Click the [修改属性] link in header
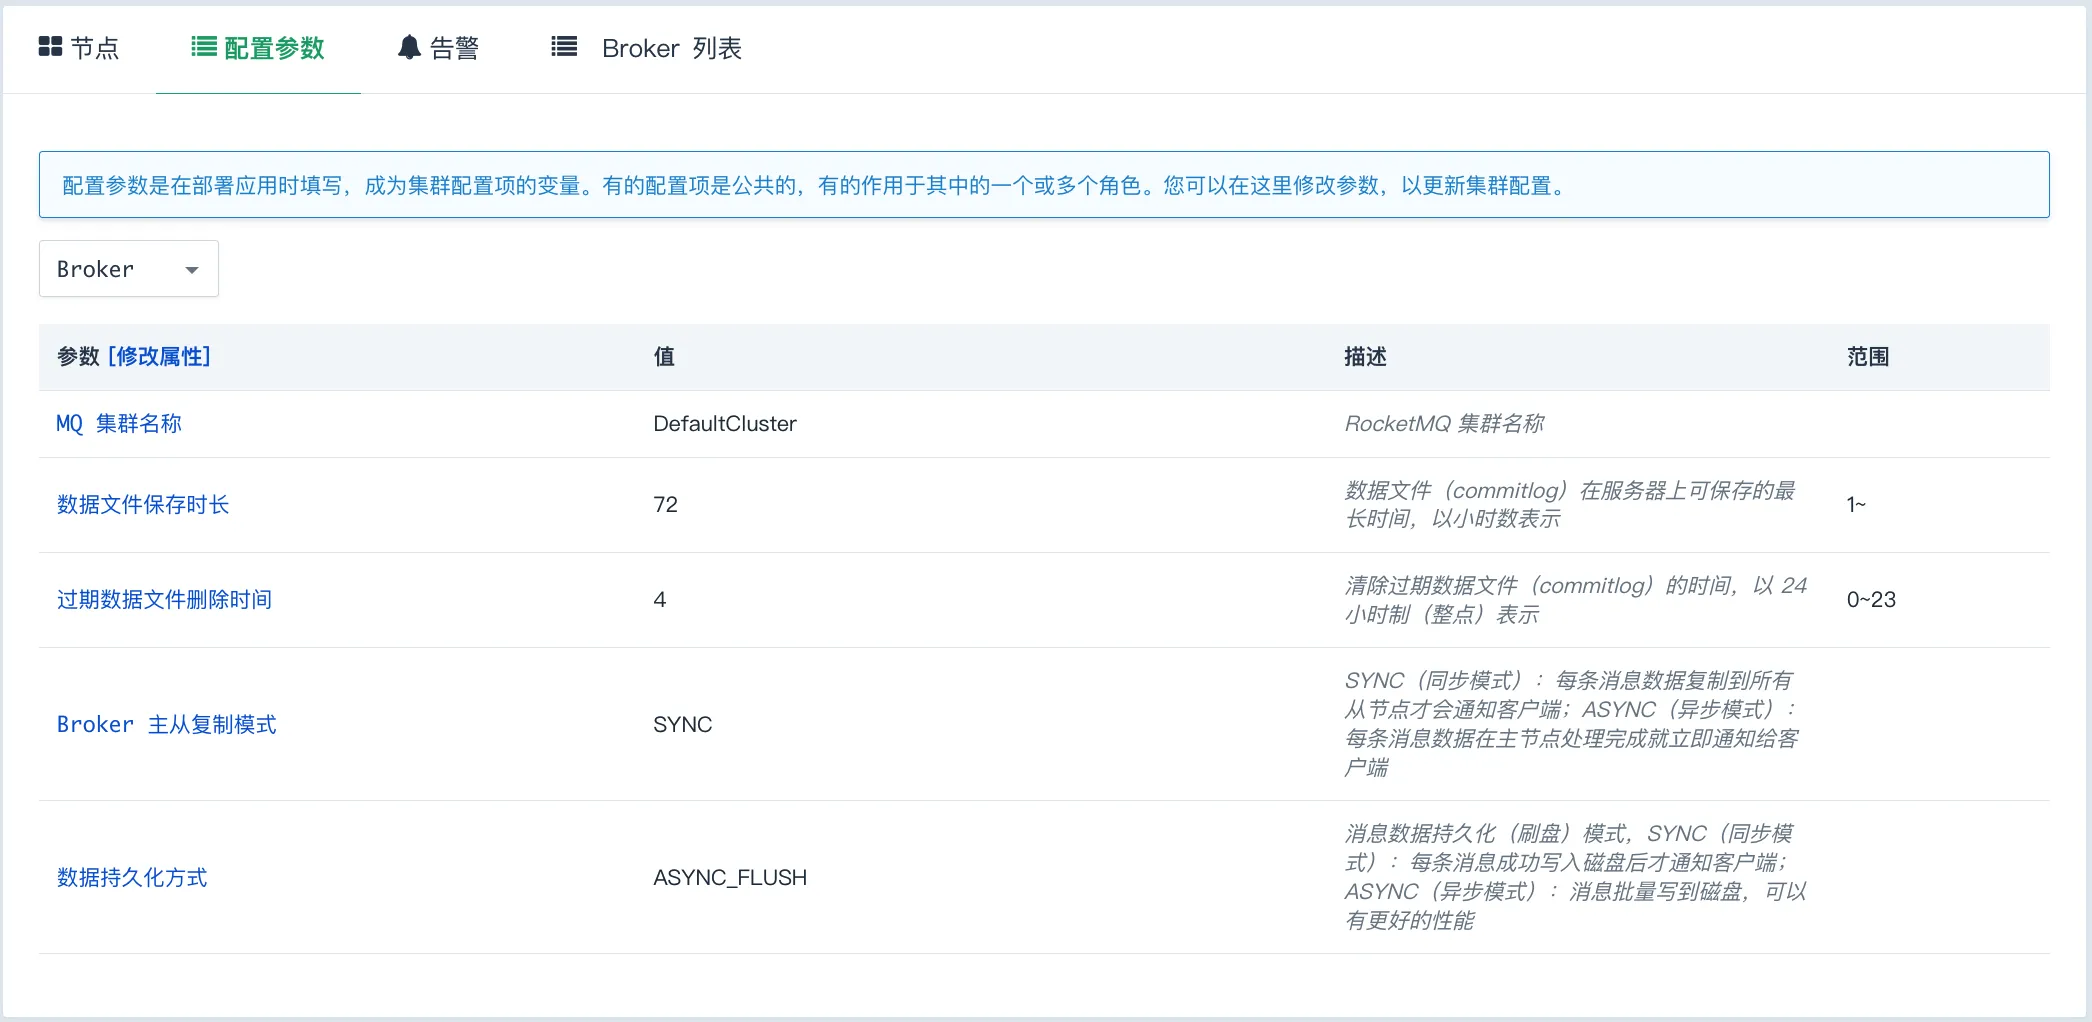2092x1022 pixels. 159,356
